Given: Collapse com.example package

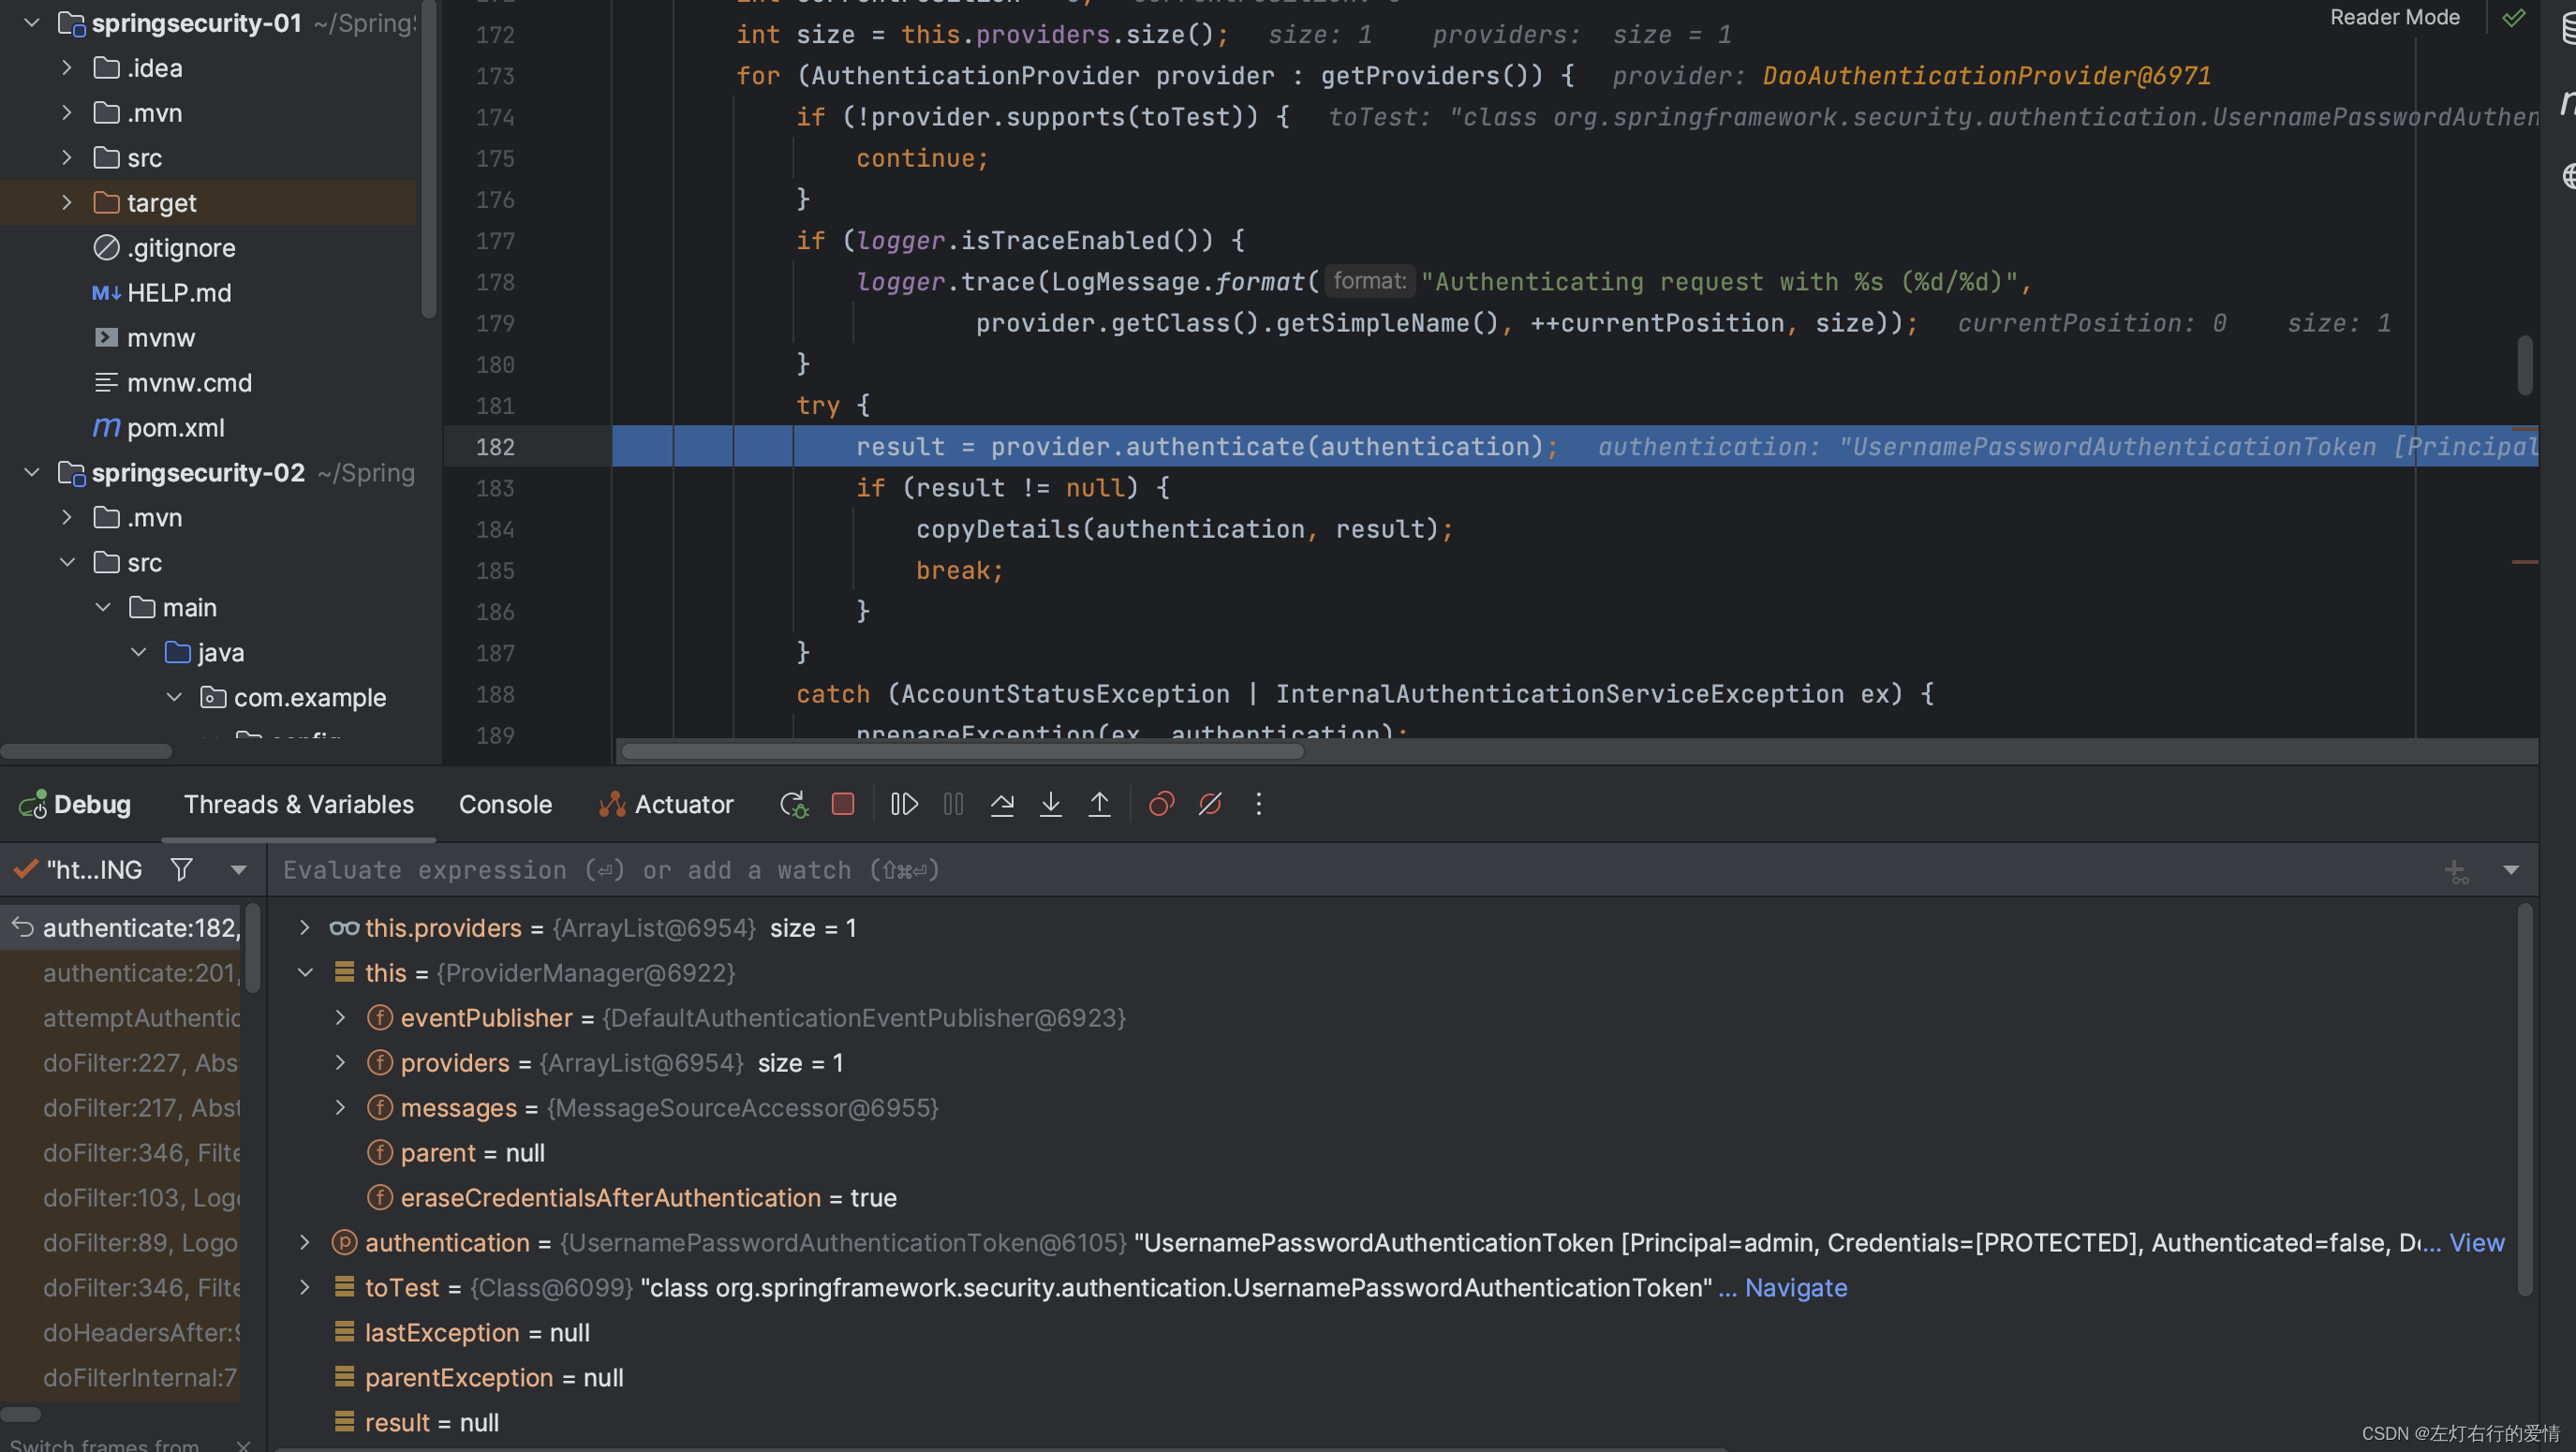Looking at the screenshot, I should pos(174,698).
